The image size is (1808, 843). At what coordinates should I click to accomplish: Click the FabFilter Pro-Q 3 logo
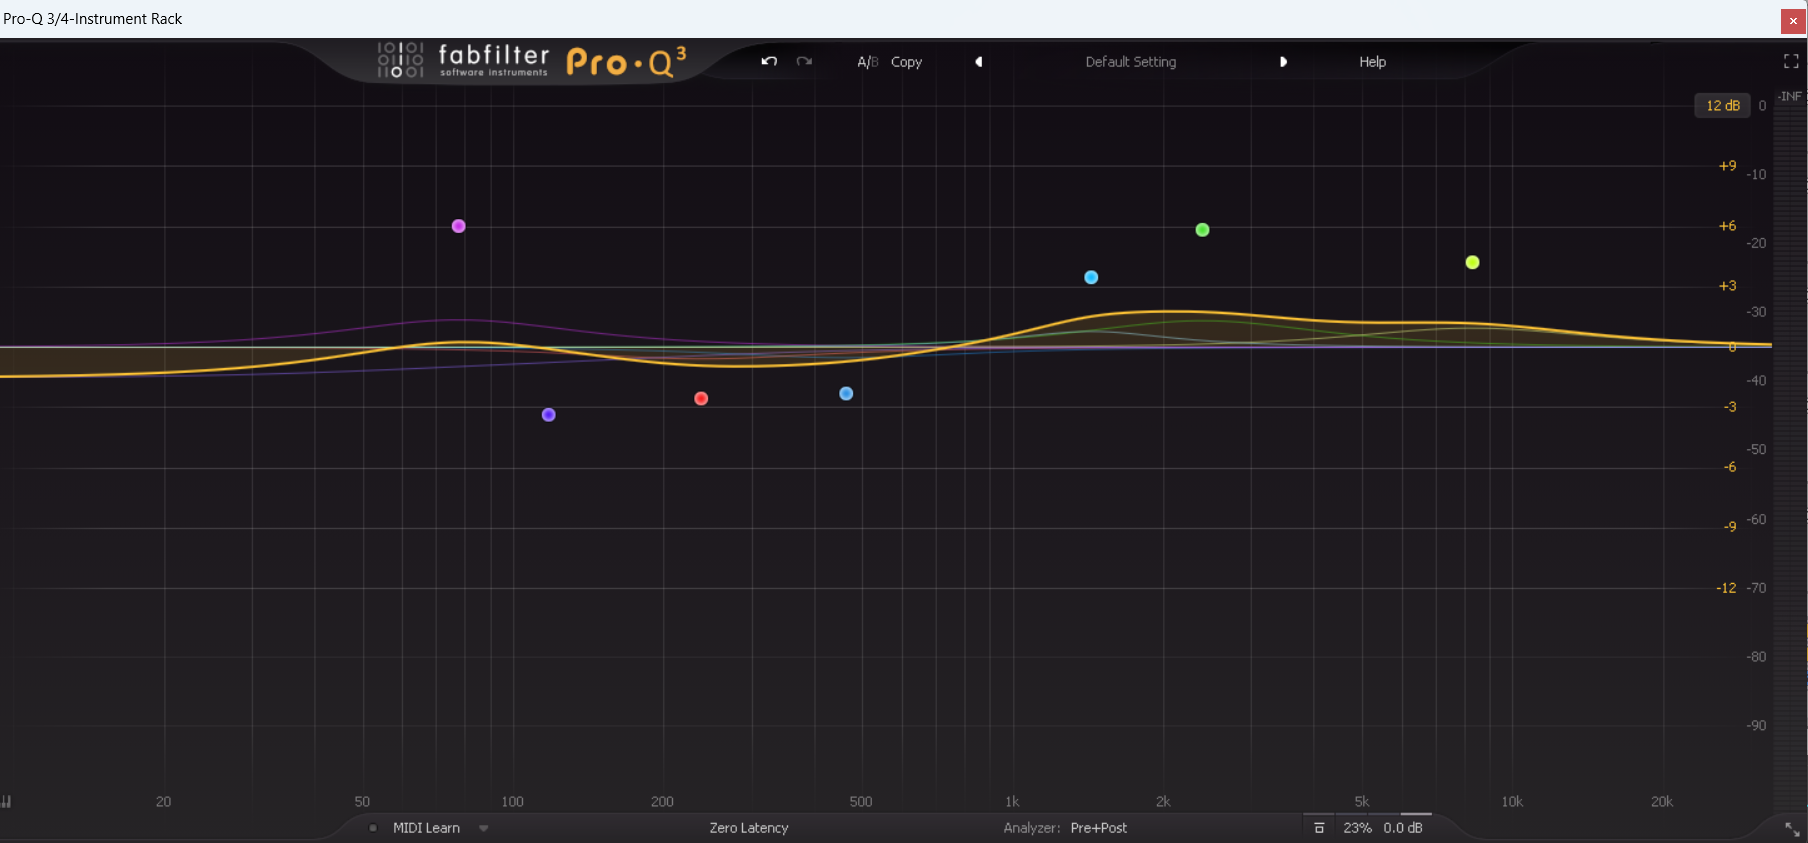[x=532, y=61]
